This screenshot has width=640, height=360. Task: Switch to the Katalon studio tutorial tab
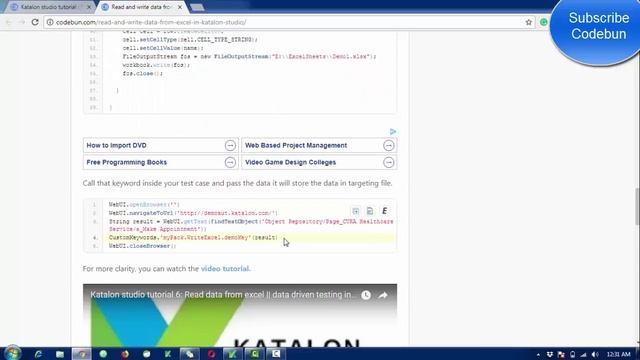[x=49, y=7]
